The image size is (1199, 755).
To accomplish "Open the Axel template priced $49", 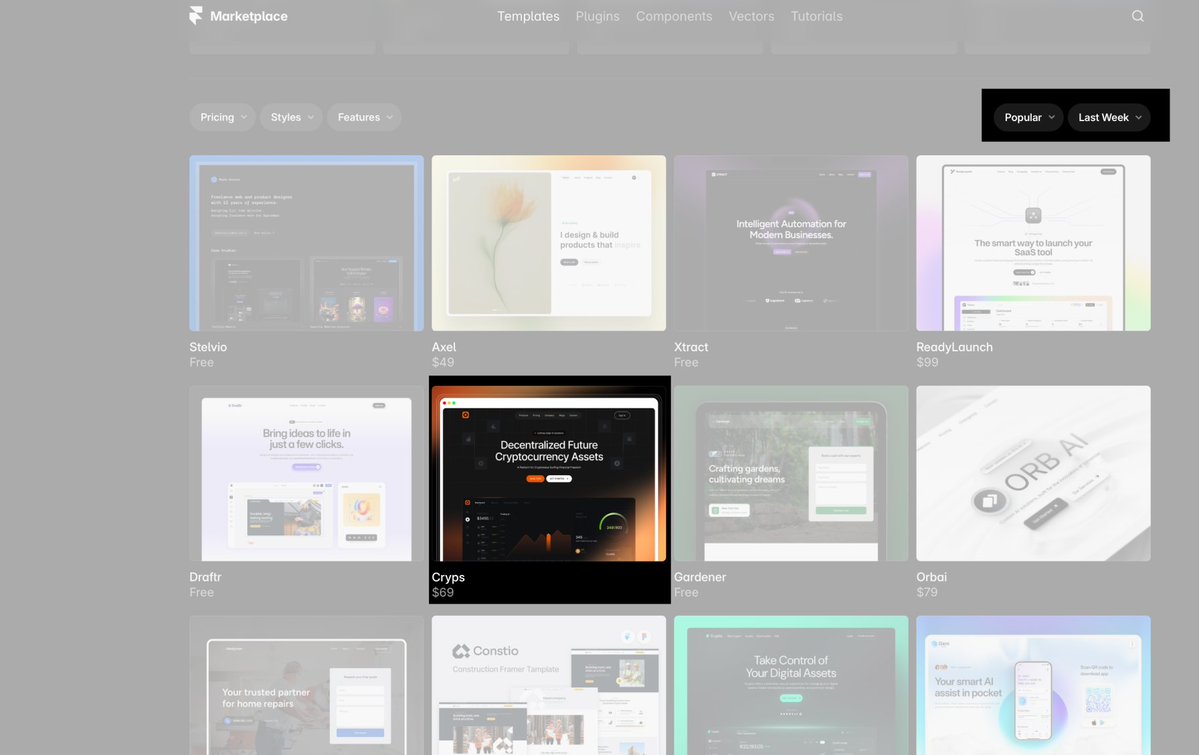I will pyautogui.click(x=548, y=242).
